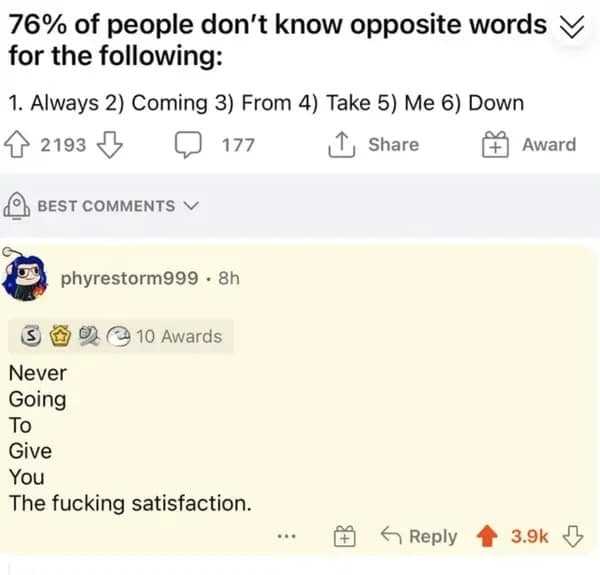Image resolution: width=600 pixels, height=575 pixels.
Task: Visit the phyrestorm999 username link
Action: click(x=129, y=278)
